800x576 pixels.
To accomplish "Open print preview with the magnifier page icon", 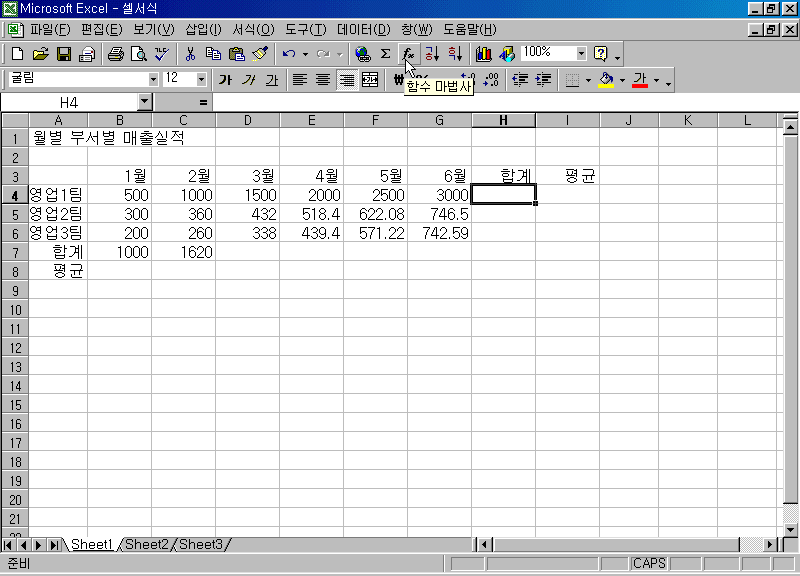I will click(139, 54).
